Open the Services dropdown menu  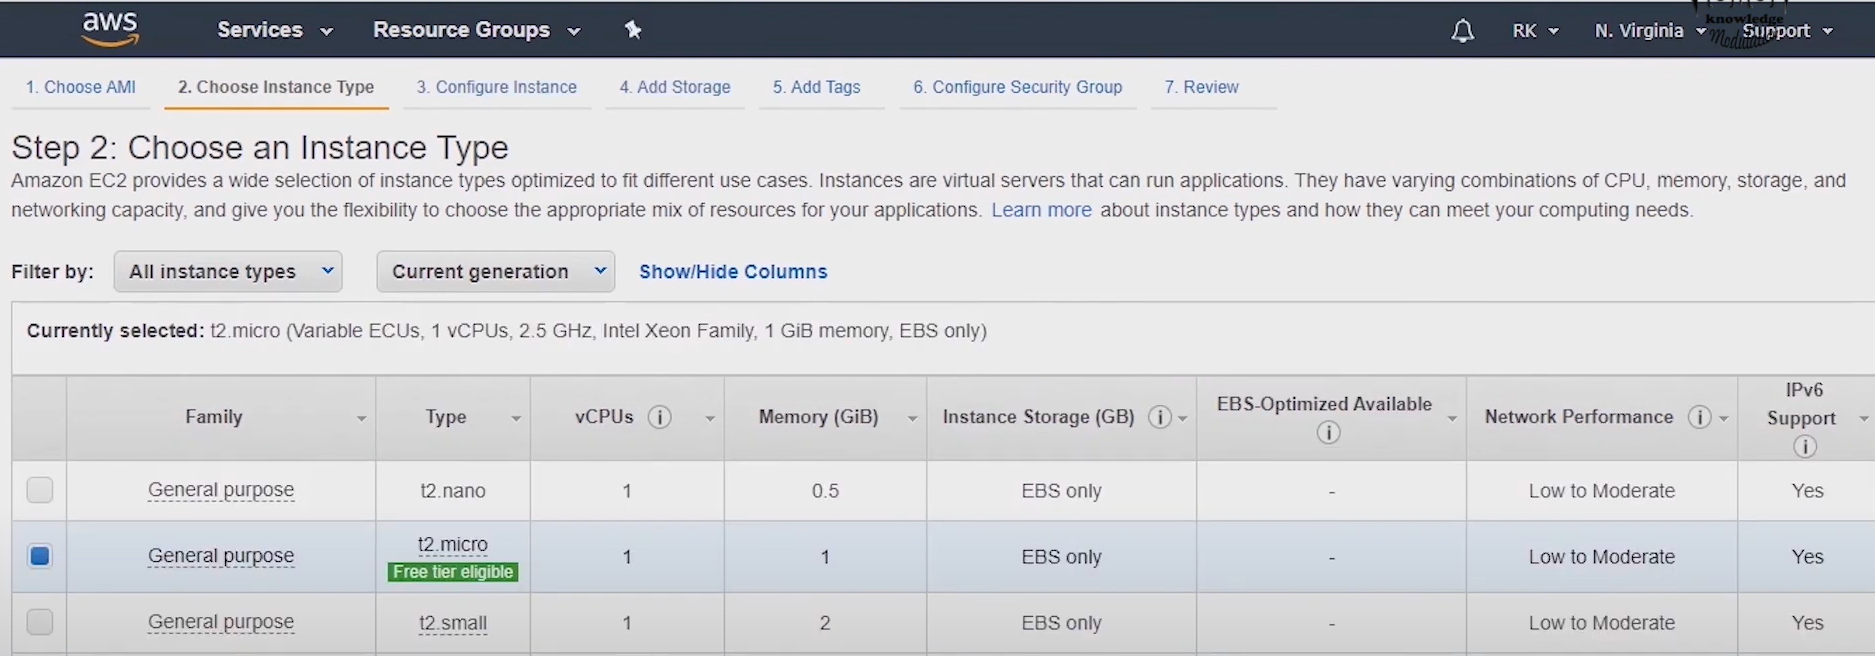(x=275, y=30)
